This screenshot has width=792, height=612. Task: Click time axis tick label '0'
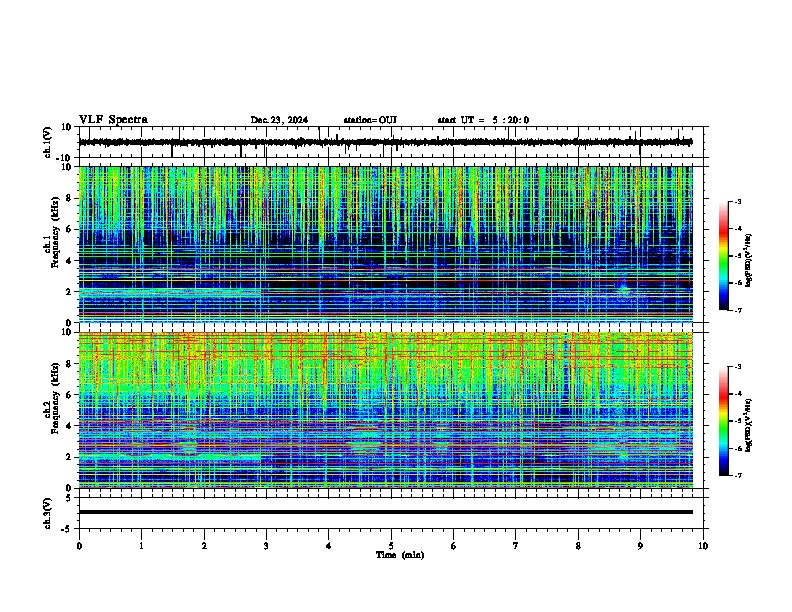point(79,546)
